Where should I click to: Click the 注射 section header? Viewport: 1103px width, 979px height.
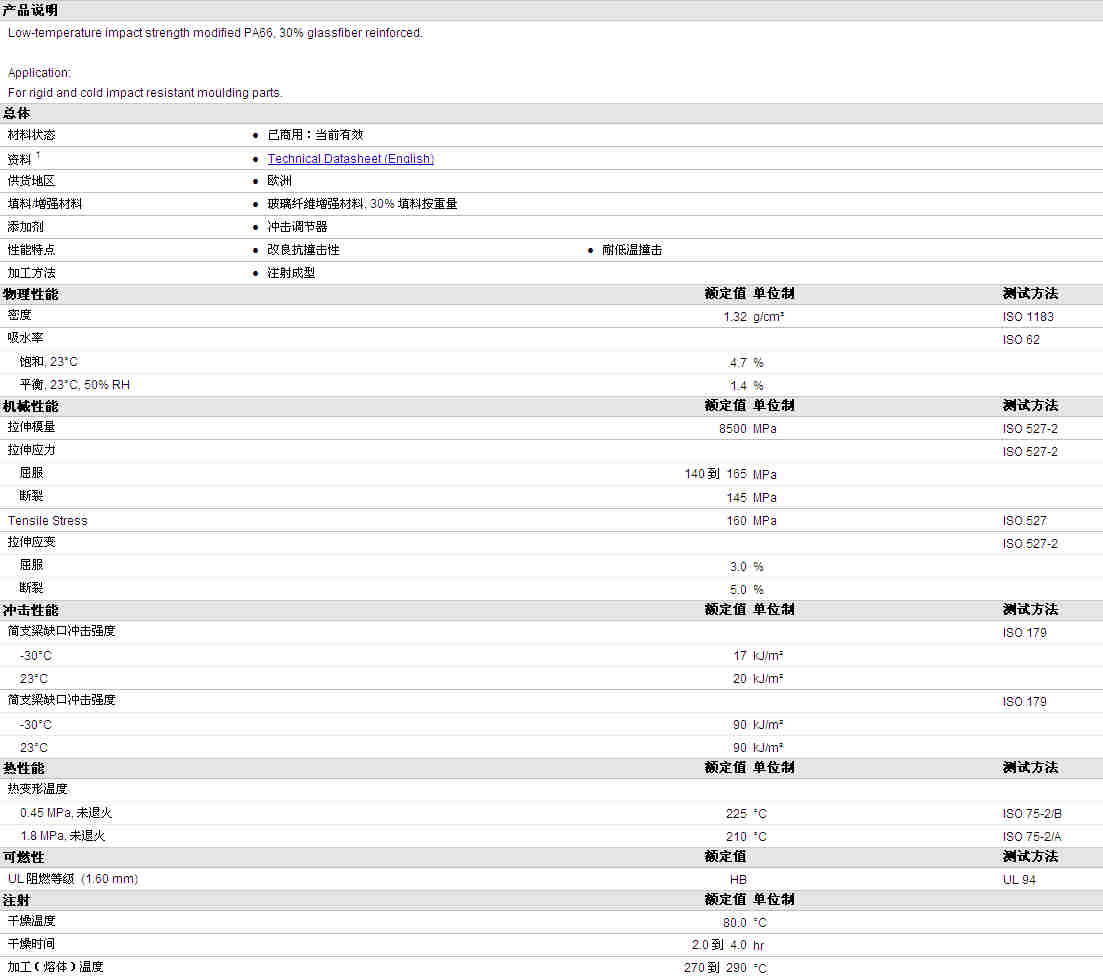[x=16, y=901]
